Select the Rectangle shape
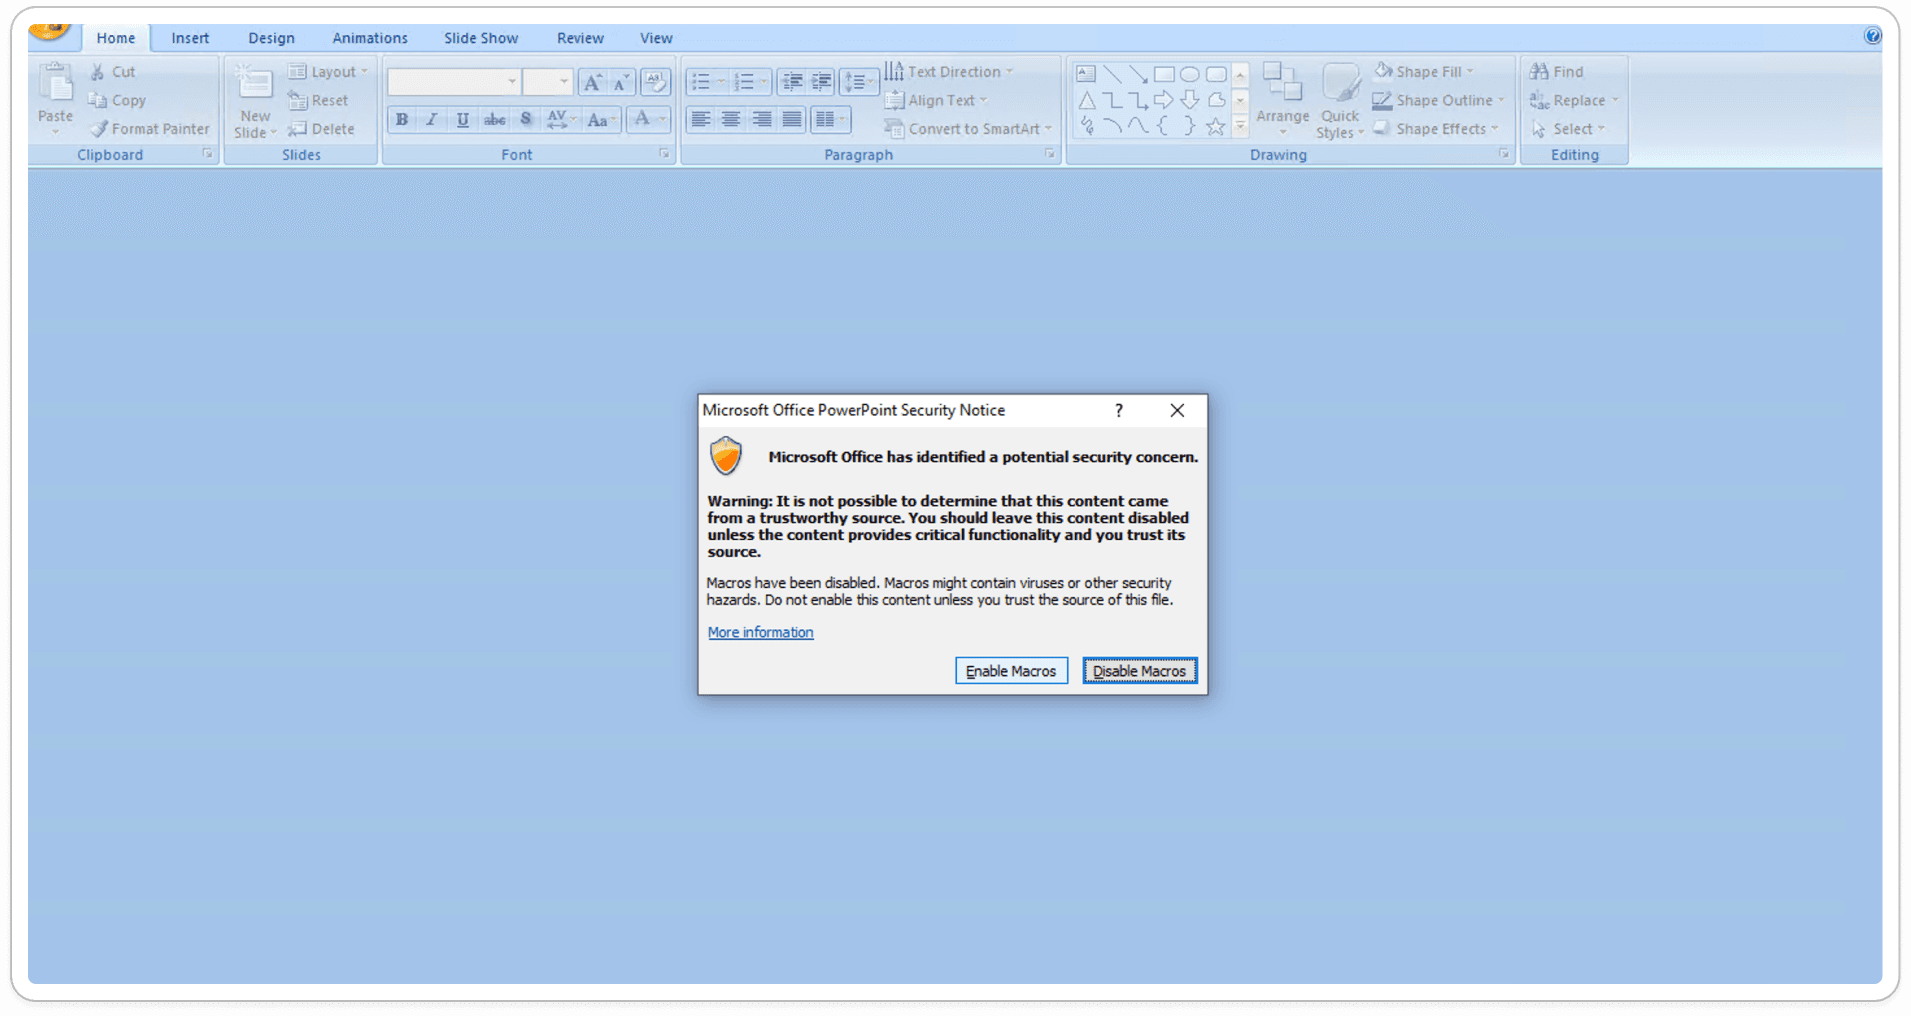1911x1016 pixels. coord(1164,74)
